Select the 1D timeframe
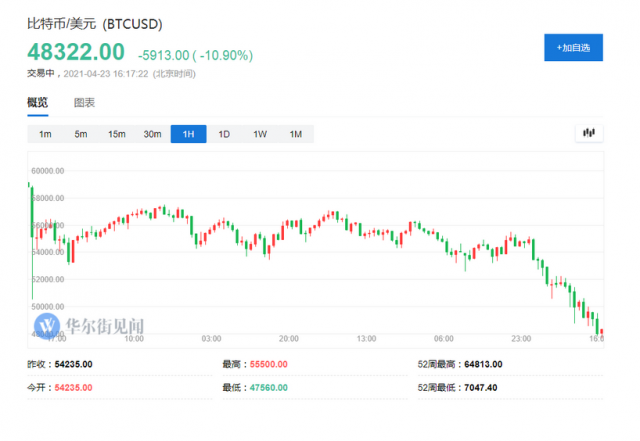This screenshot has width=640, height=441. tap(224, 134)
